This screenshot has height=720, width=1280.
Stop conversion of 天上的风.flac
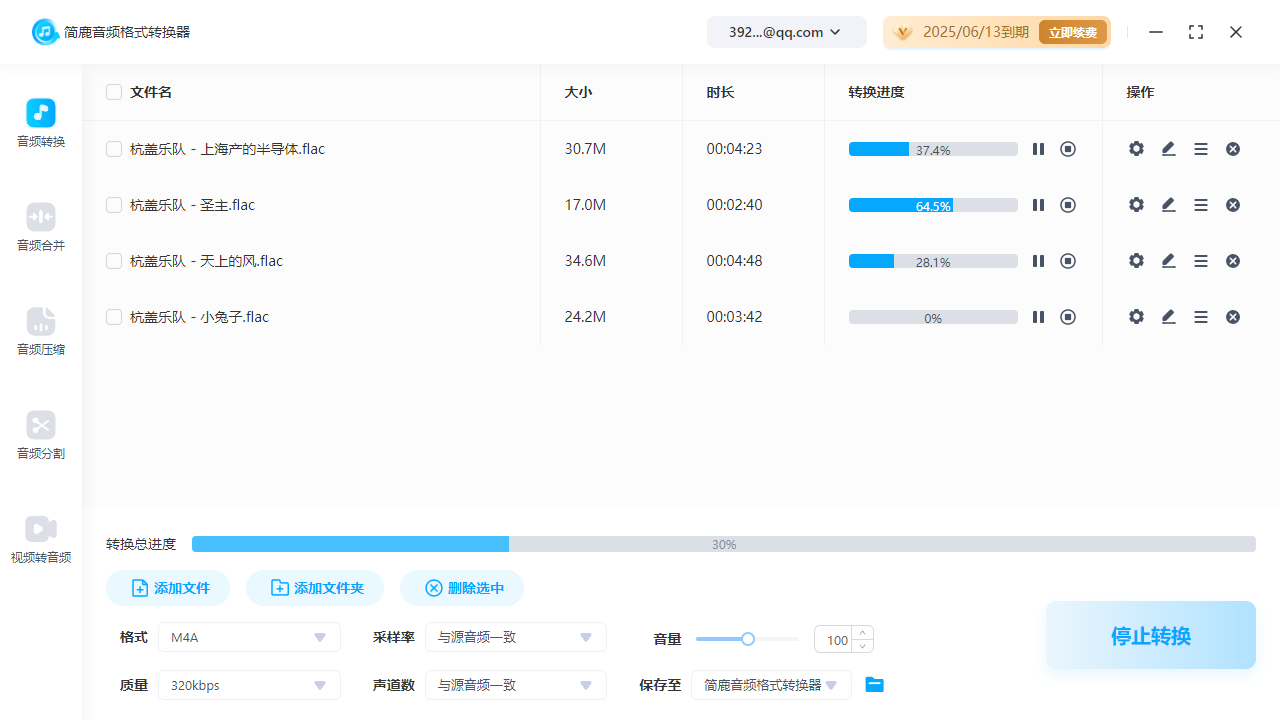click(1068, 261)
